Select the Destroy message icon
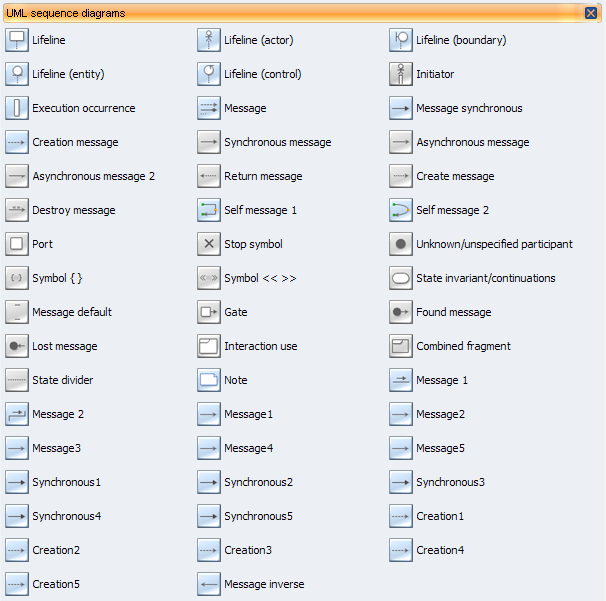 pyautogui.click(x=17, y=210)
